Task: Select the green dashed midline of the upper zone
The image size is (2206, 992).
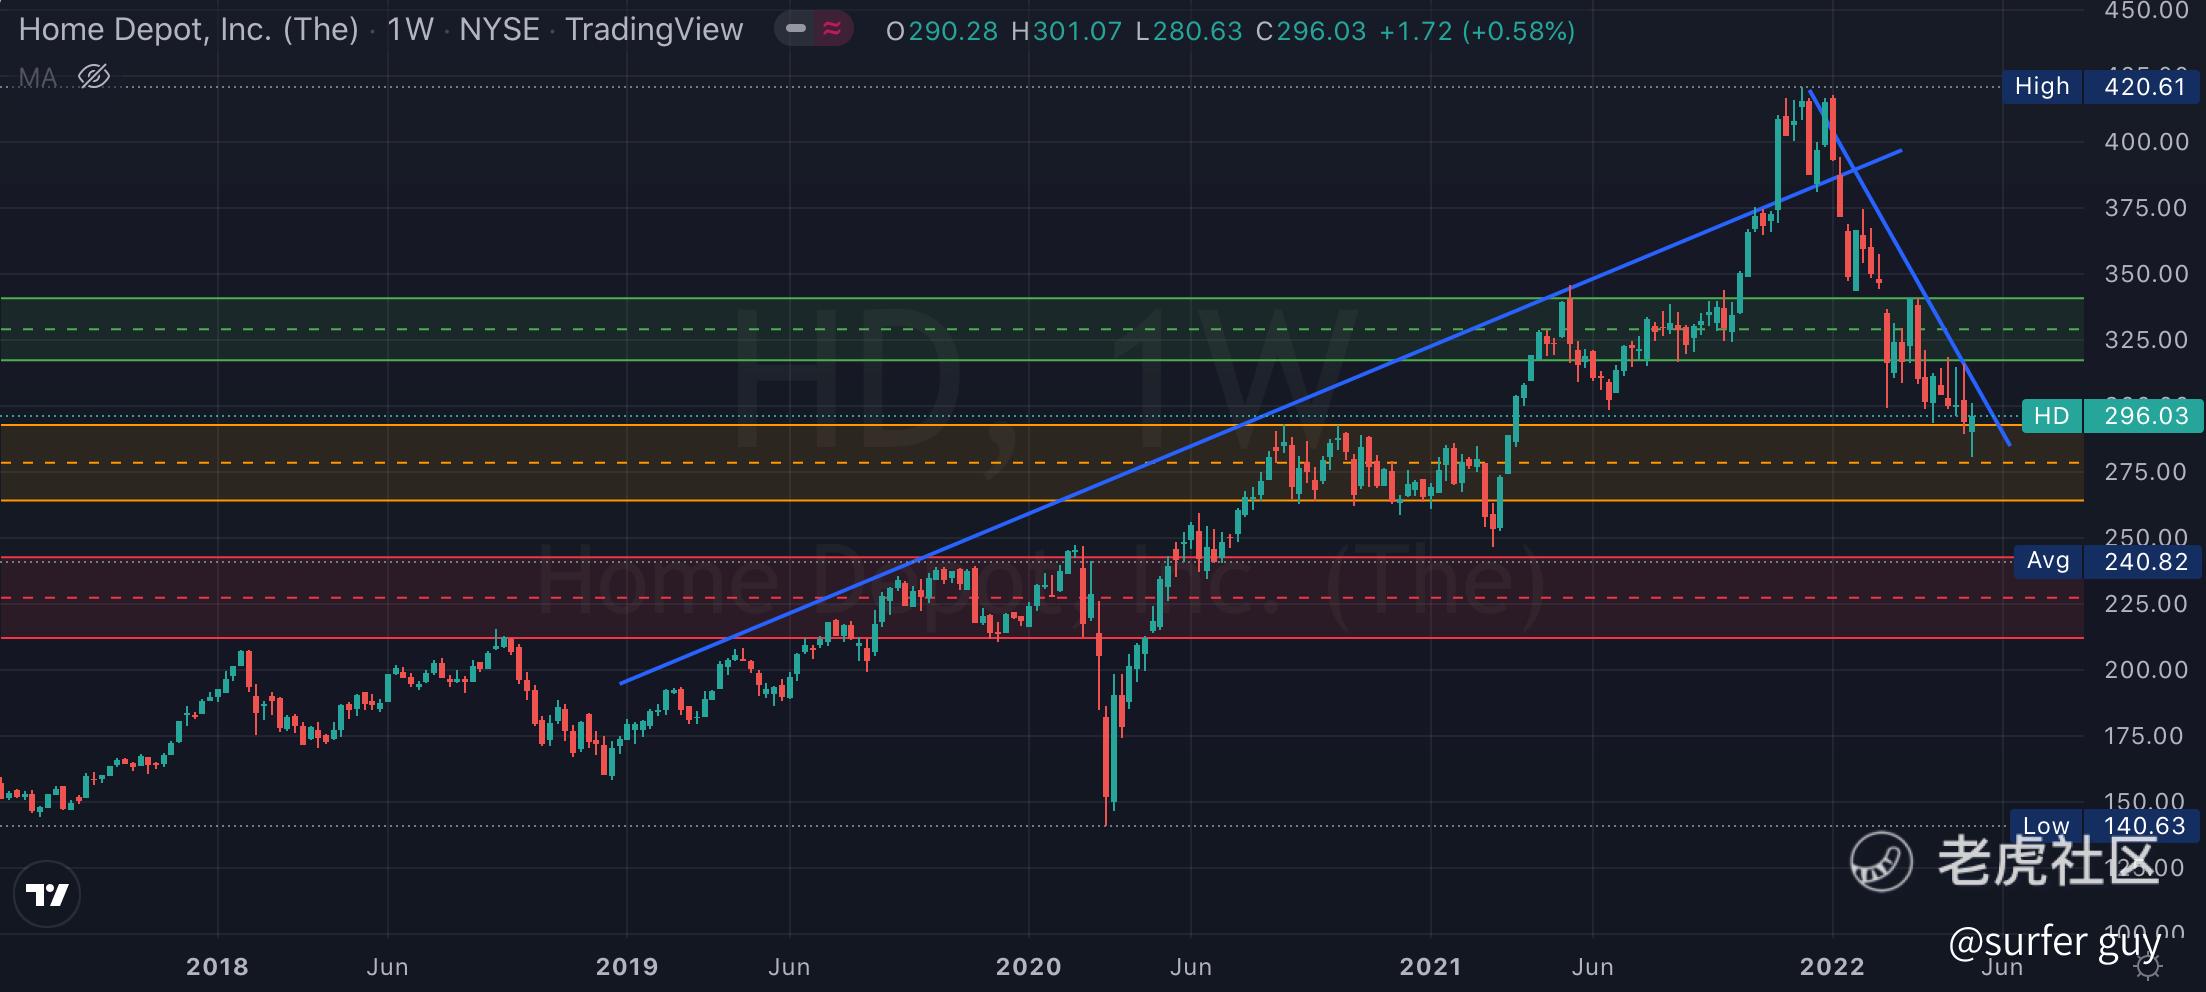Action: [1042, 329]
